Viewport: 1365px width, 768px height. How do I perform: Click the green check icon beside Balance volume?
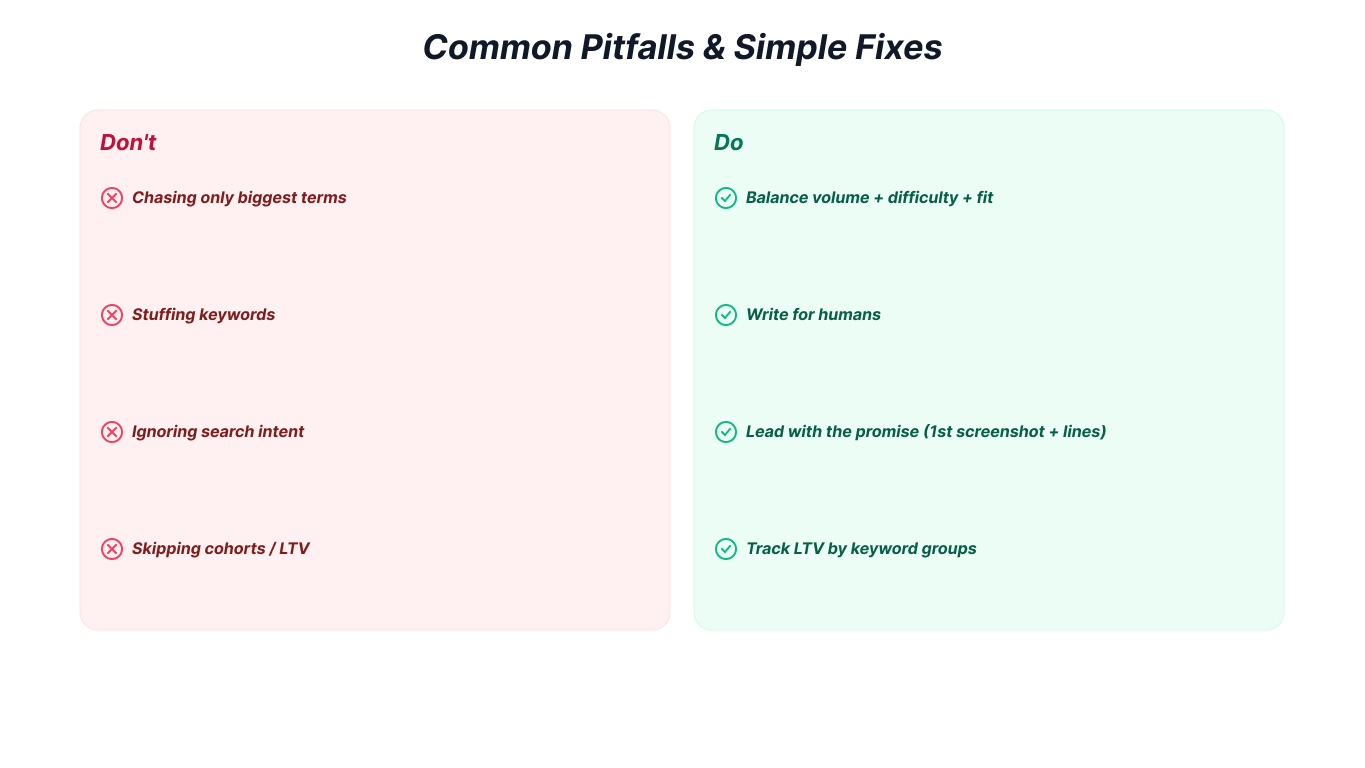coord(726,198)
